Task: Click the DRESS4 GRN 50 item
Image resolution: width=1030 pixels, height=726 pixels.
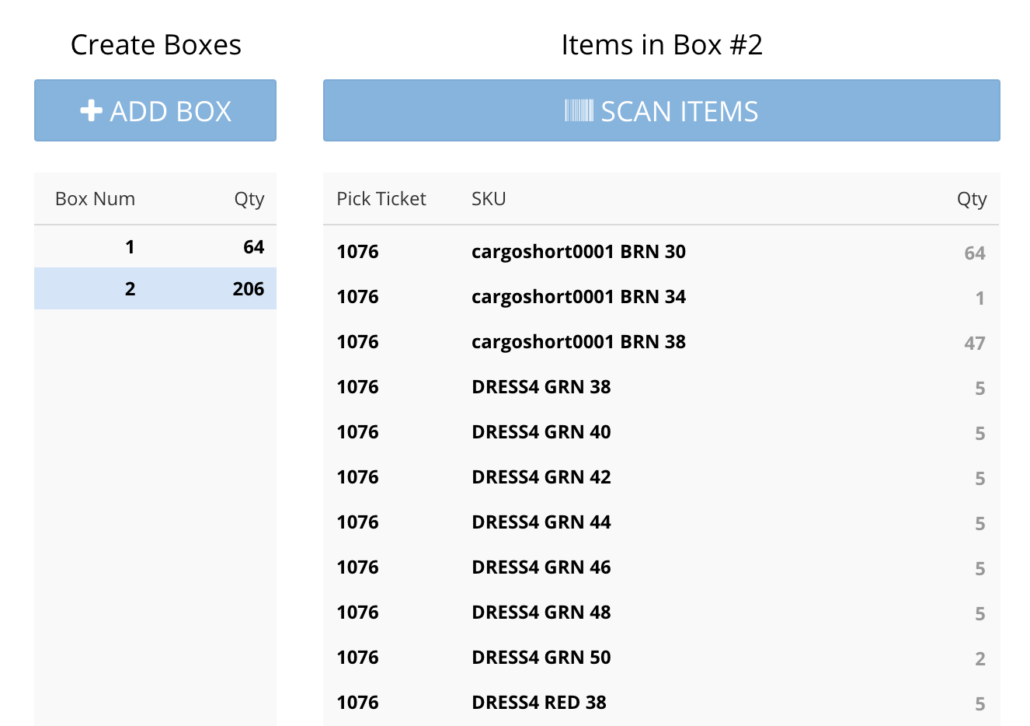Action: tap(541, 657)
